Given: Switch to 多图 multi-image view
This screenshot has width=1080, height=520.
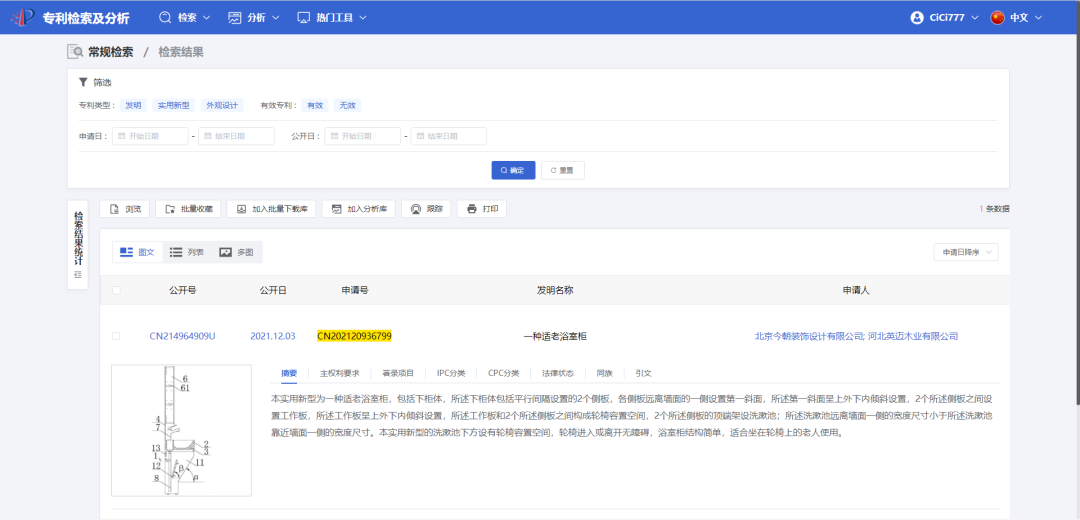Looking at the screenshot, I should 237,252.
